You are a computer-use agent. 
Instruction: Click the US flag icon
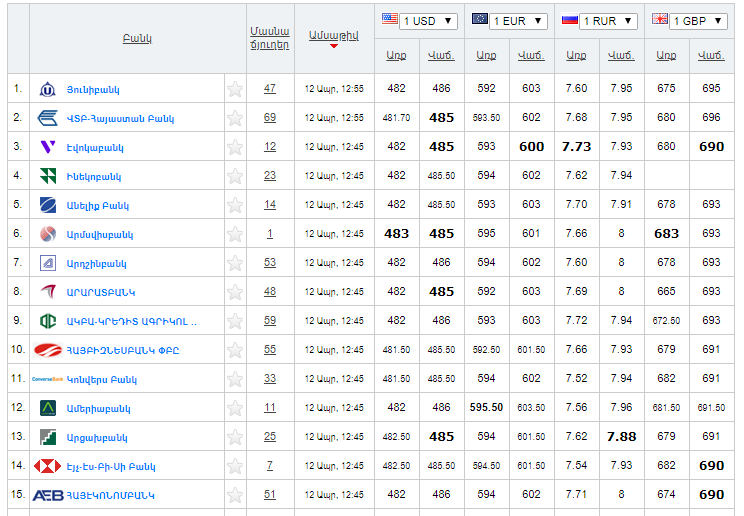[390, 19]
